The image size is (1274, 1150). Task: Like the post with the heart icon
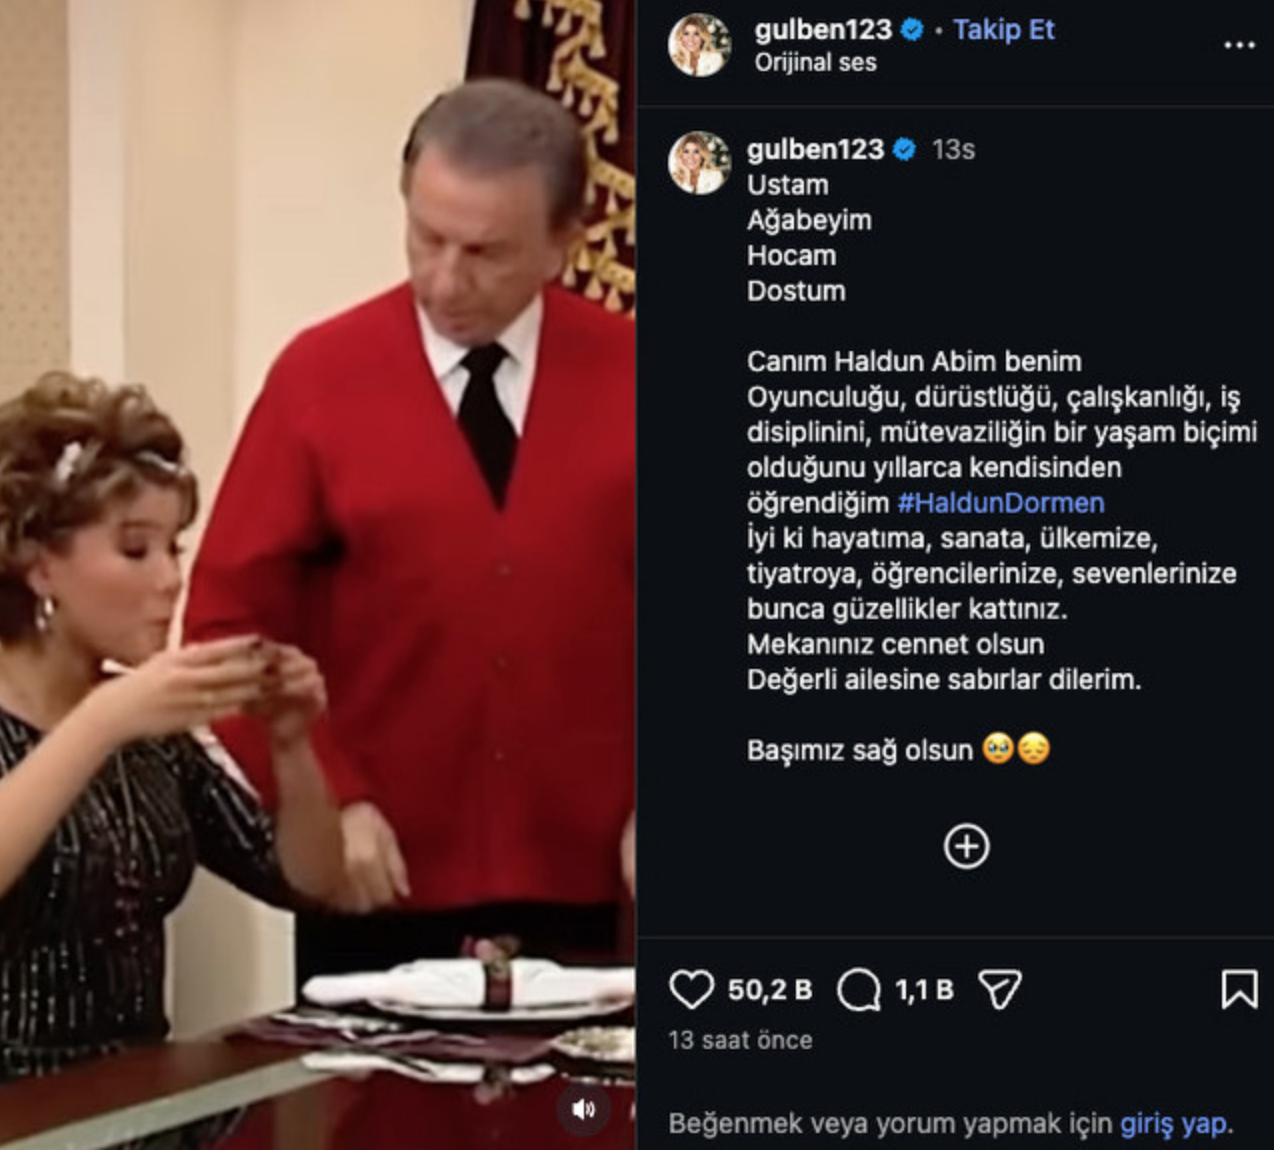point(691,990)
